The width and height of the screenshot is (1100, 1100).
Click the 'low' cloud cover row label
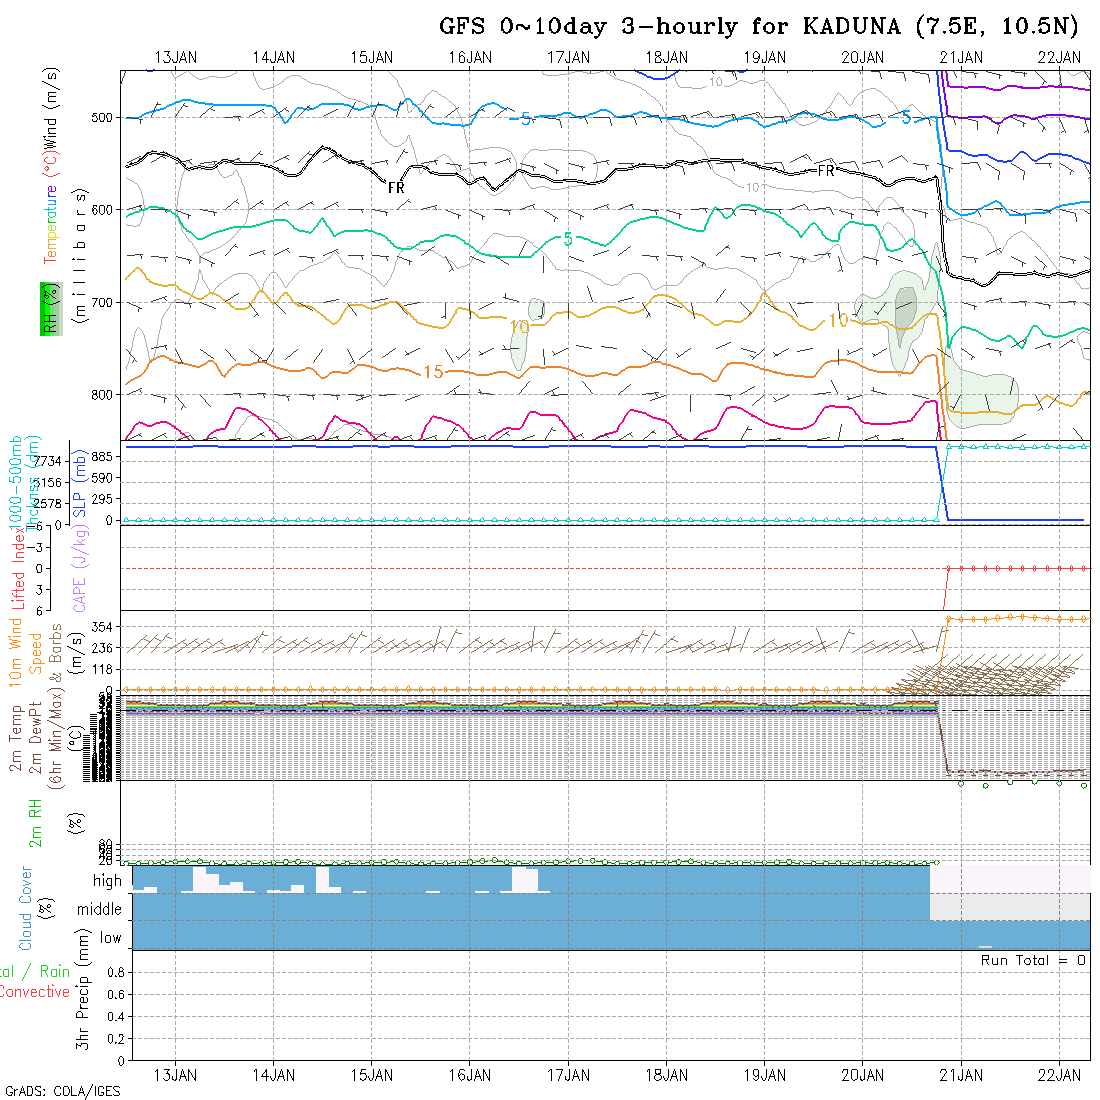(110, 938)
